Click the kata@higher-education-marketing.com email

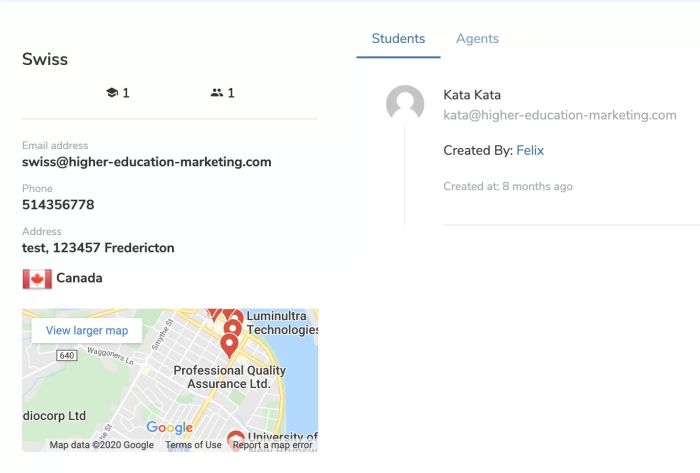(560, 116)
